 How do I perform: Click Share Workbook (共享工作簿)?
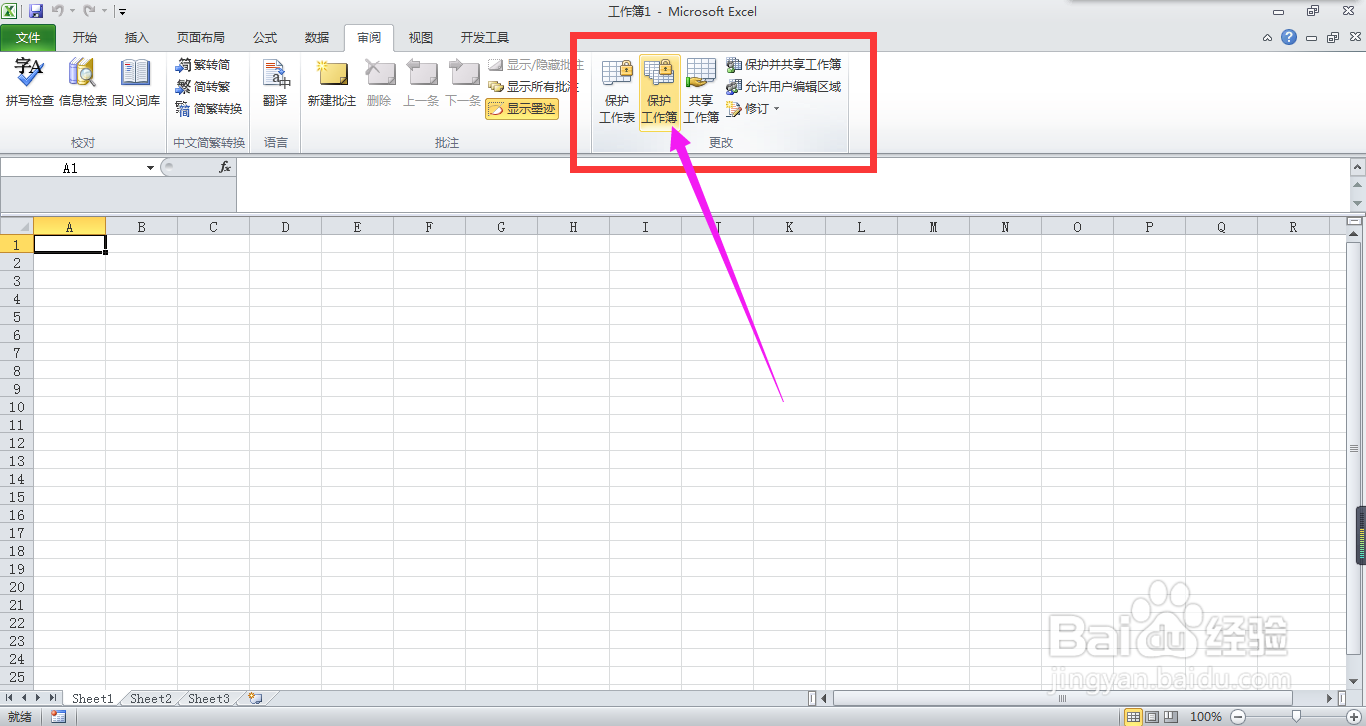click(x=701, y=91)
